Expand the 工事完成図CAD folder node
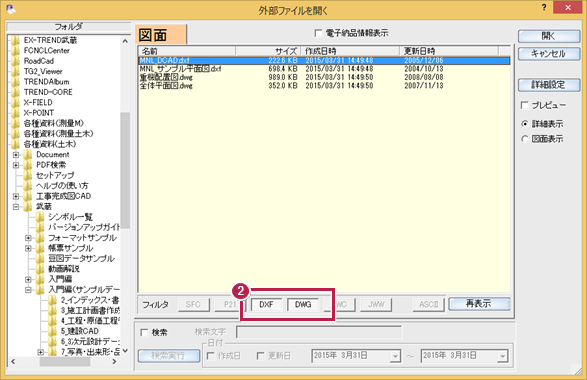Image resolution: width=587 pixels, height=380 pixels. (16, 196)
